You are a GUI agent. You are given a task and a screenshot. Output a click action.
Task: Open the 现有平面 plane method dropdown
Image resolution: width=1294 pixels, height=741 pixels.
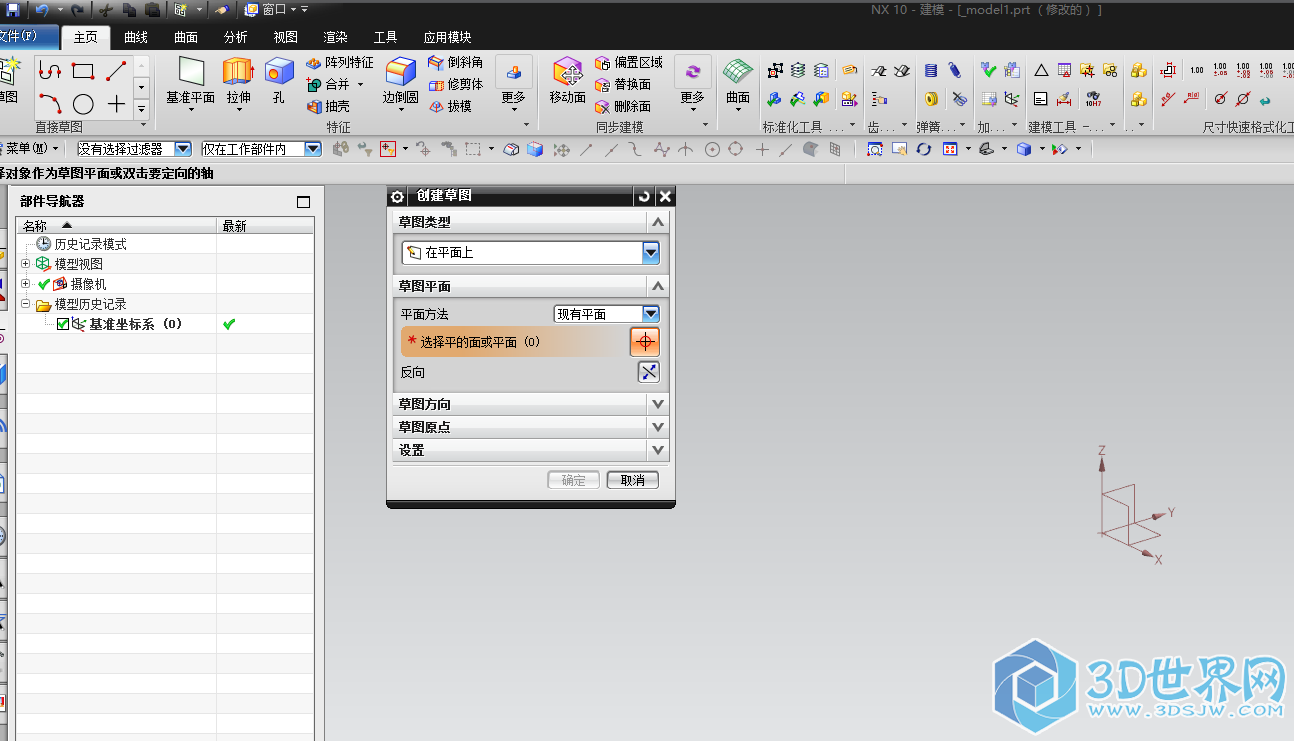click(651, 314)
